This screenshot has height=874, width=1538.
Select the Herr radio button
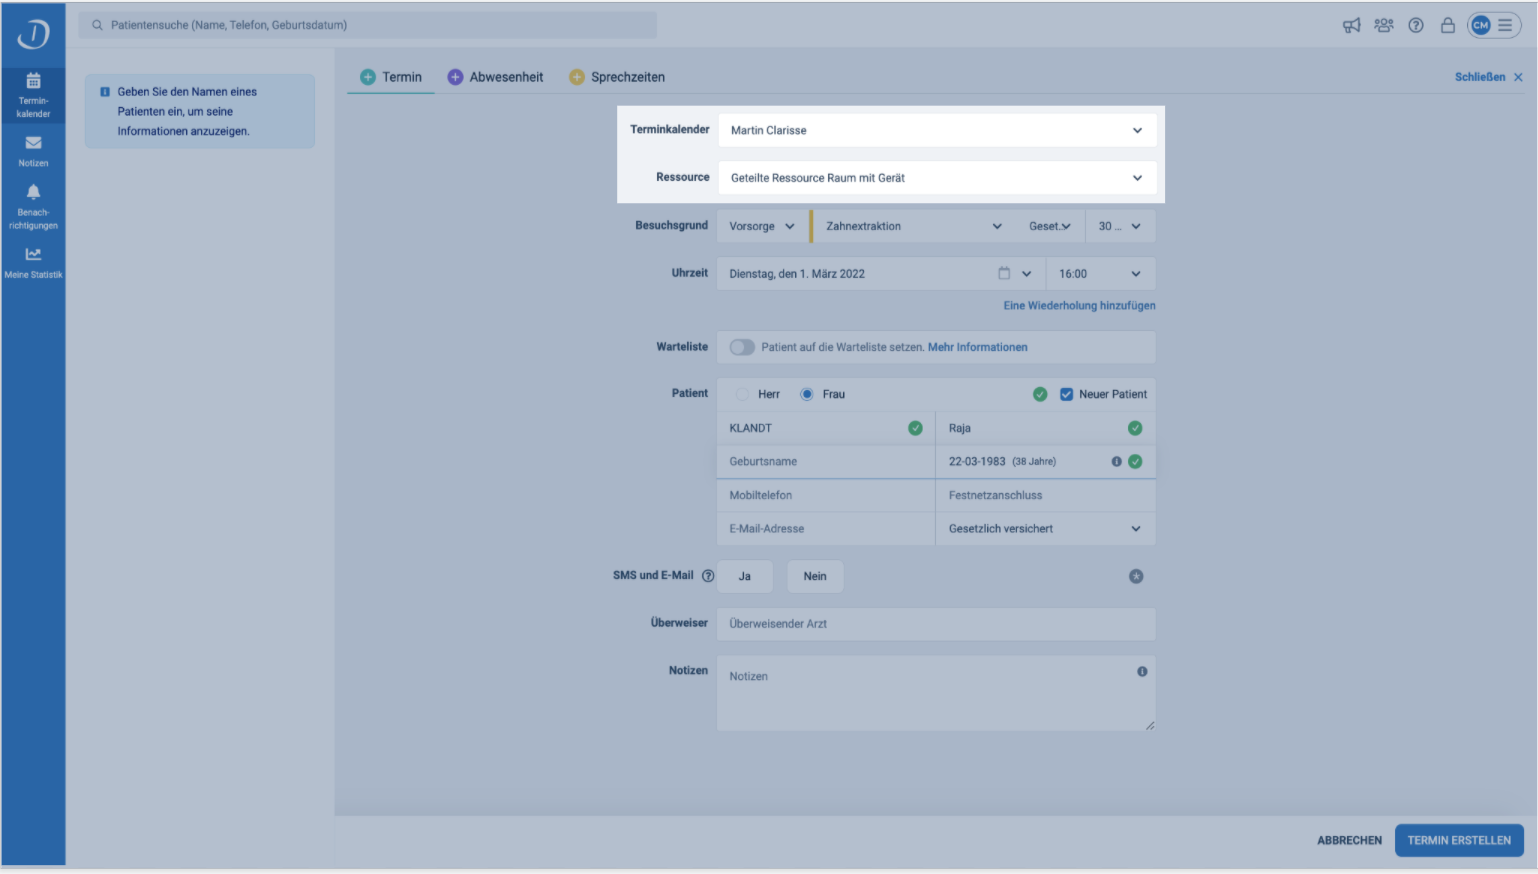tap(742, 394)
